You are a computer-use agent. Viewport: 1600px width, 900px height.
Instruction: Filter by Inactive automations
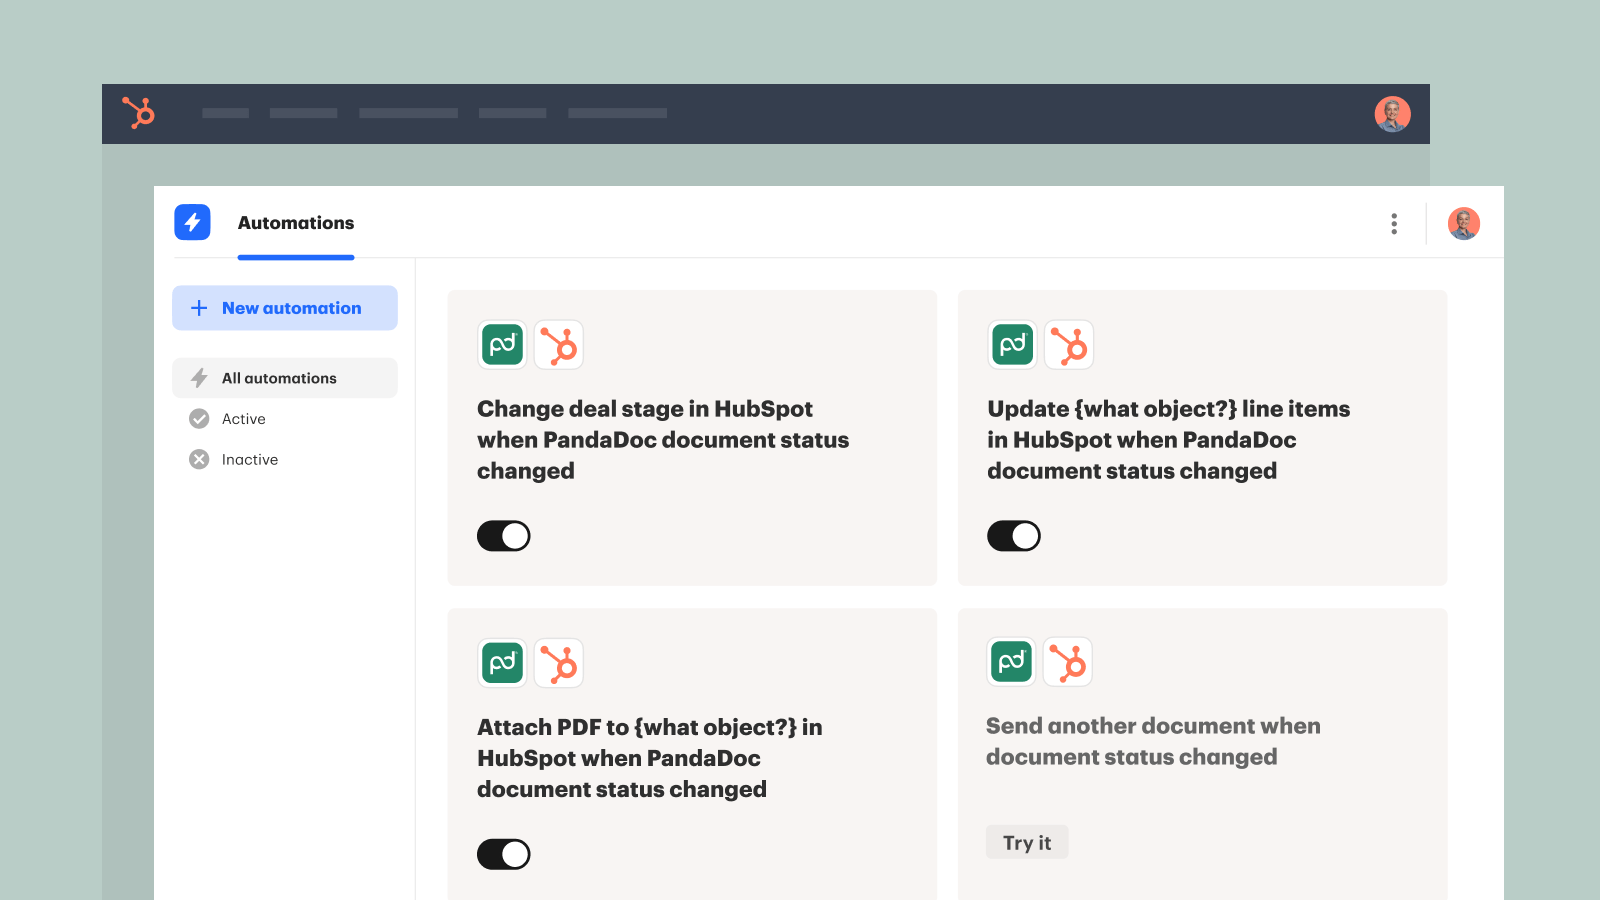coord(249,460)
